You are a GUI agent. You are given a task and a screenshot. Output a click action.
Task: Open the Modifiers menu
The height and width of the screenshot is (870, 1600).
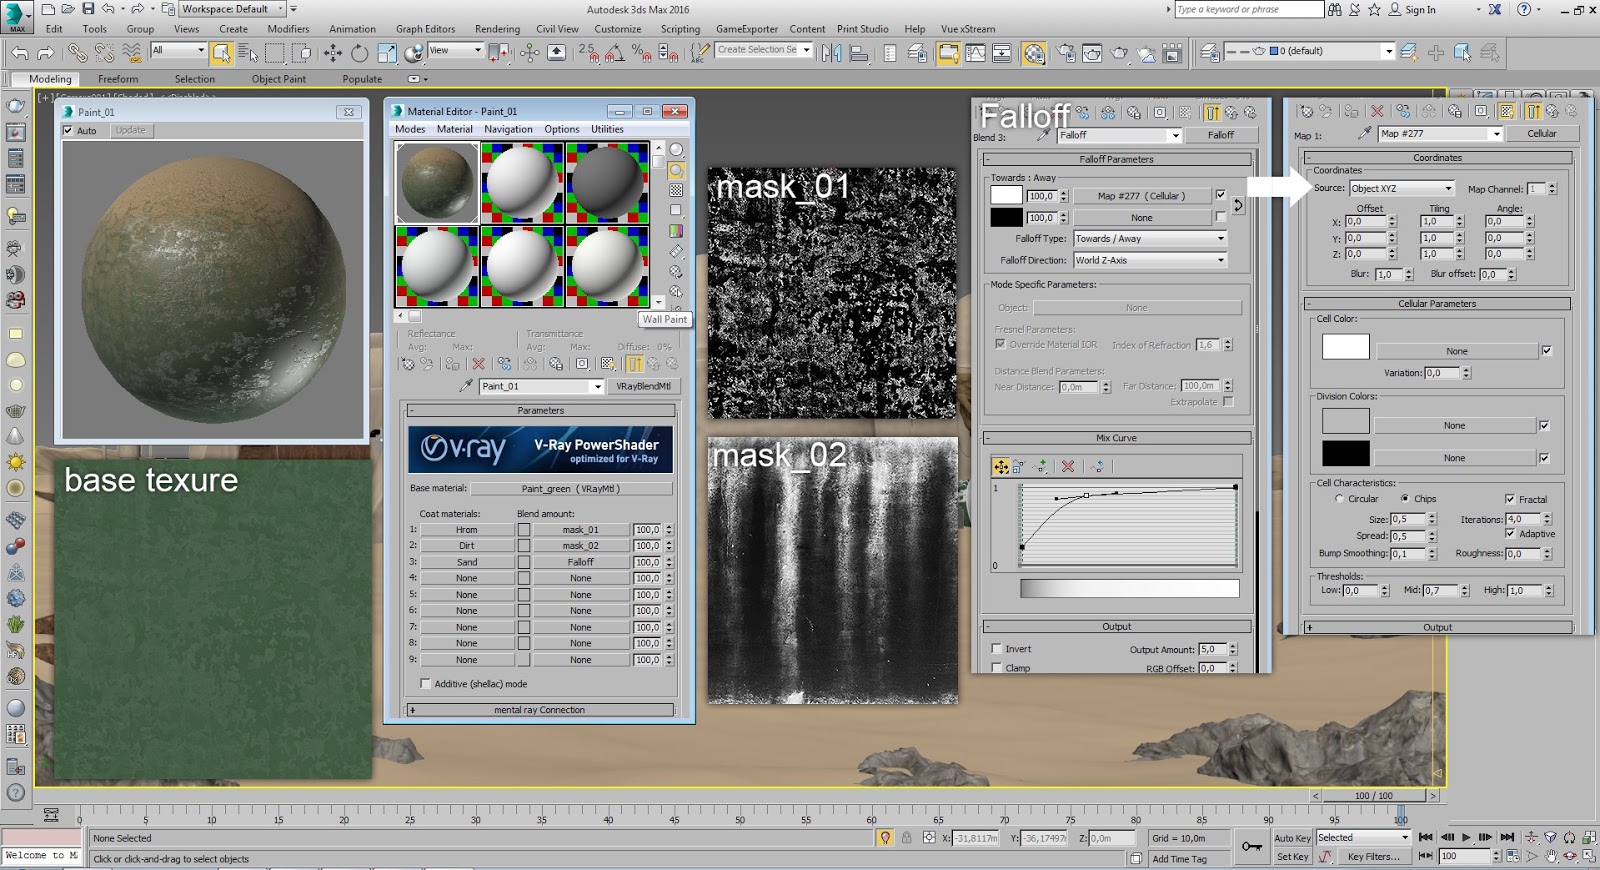click(x=288, y=29)
